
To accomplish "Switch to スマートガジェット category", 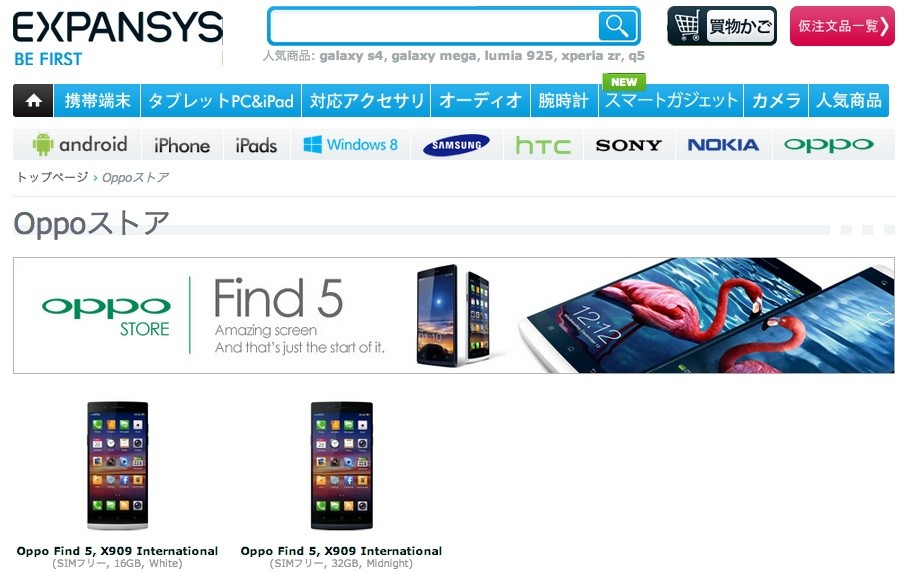I will coord(671,100).
